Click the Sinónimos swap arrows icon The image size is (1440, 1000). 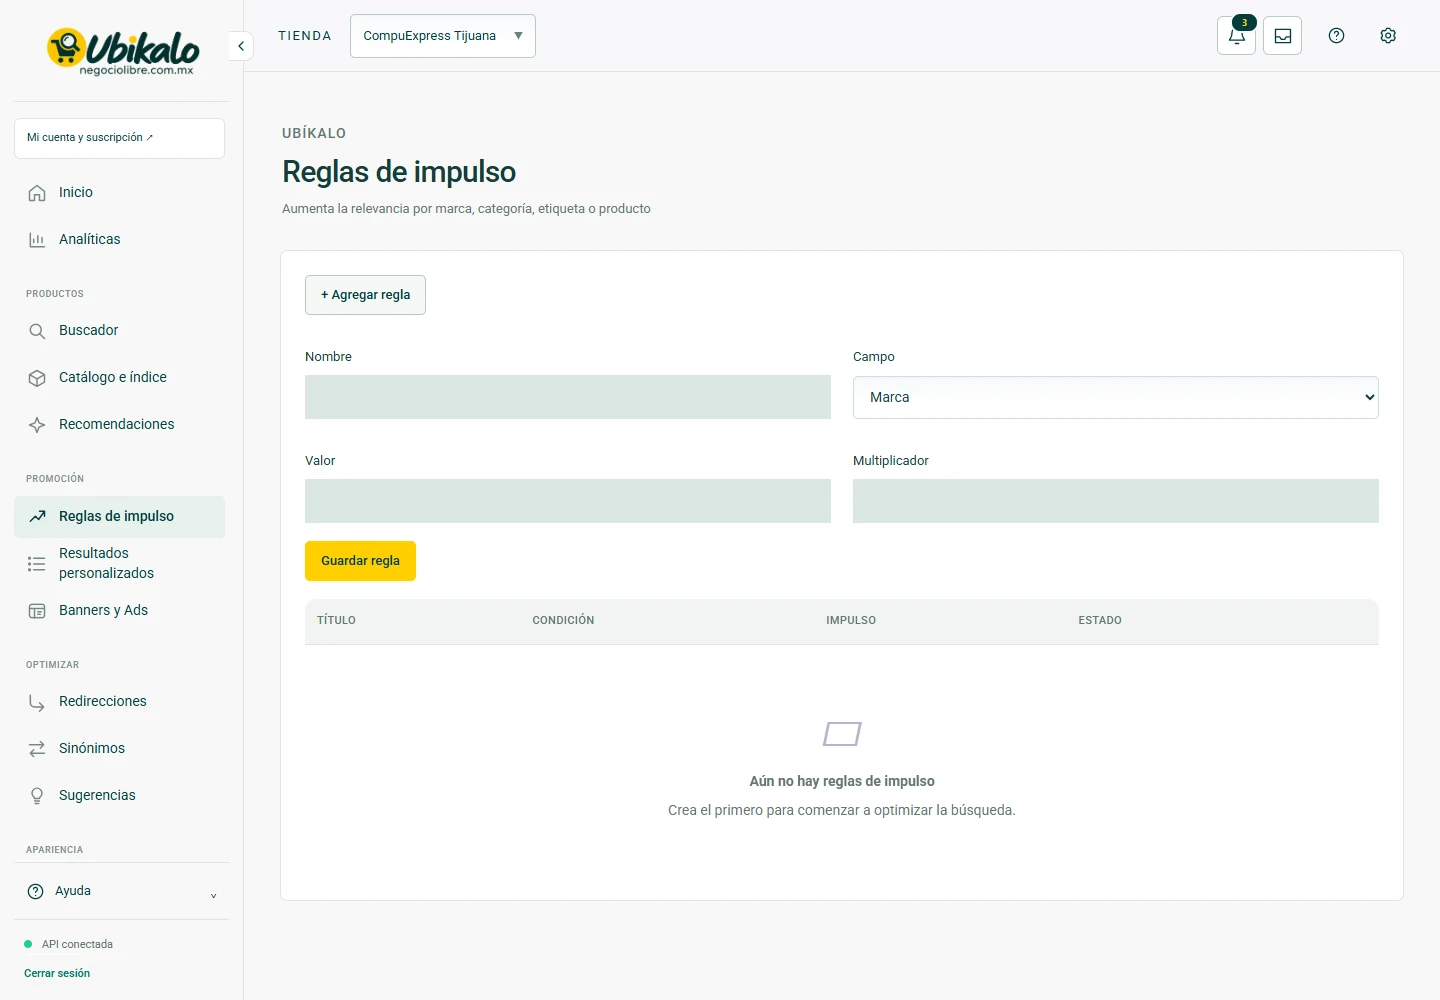click(37, 749)
